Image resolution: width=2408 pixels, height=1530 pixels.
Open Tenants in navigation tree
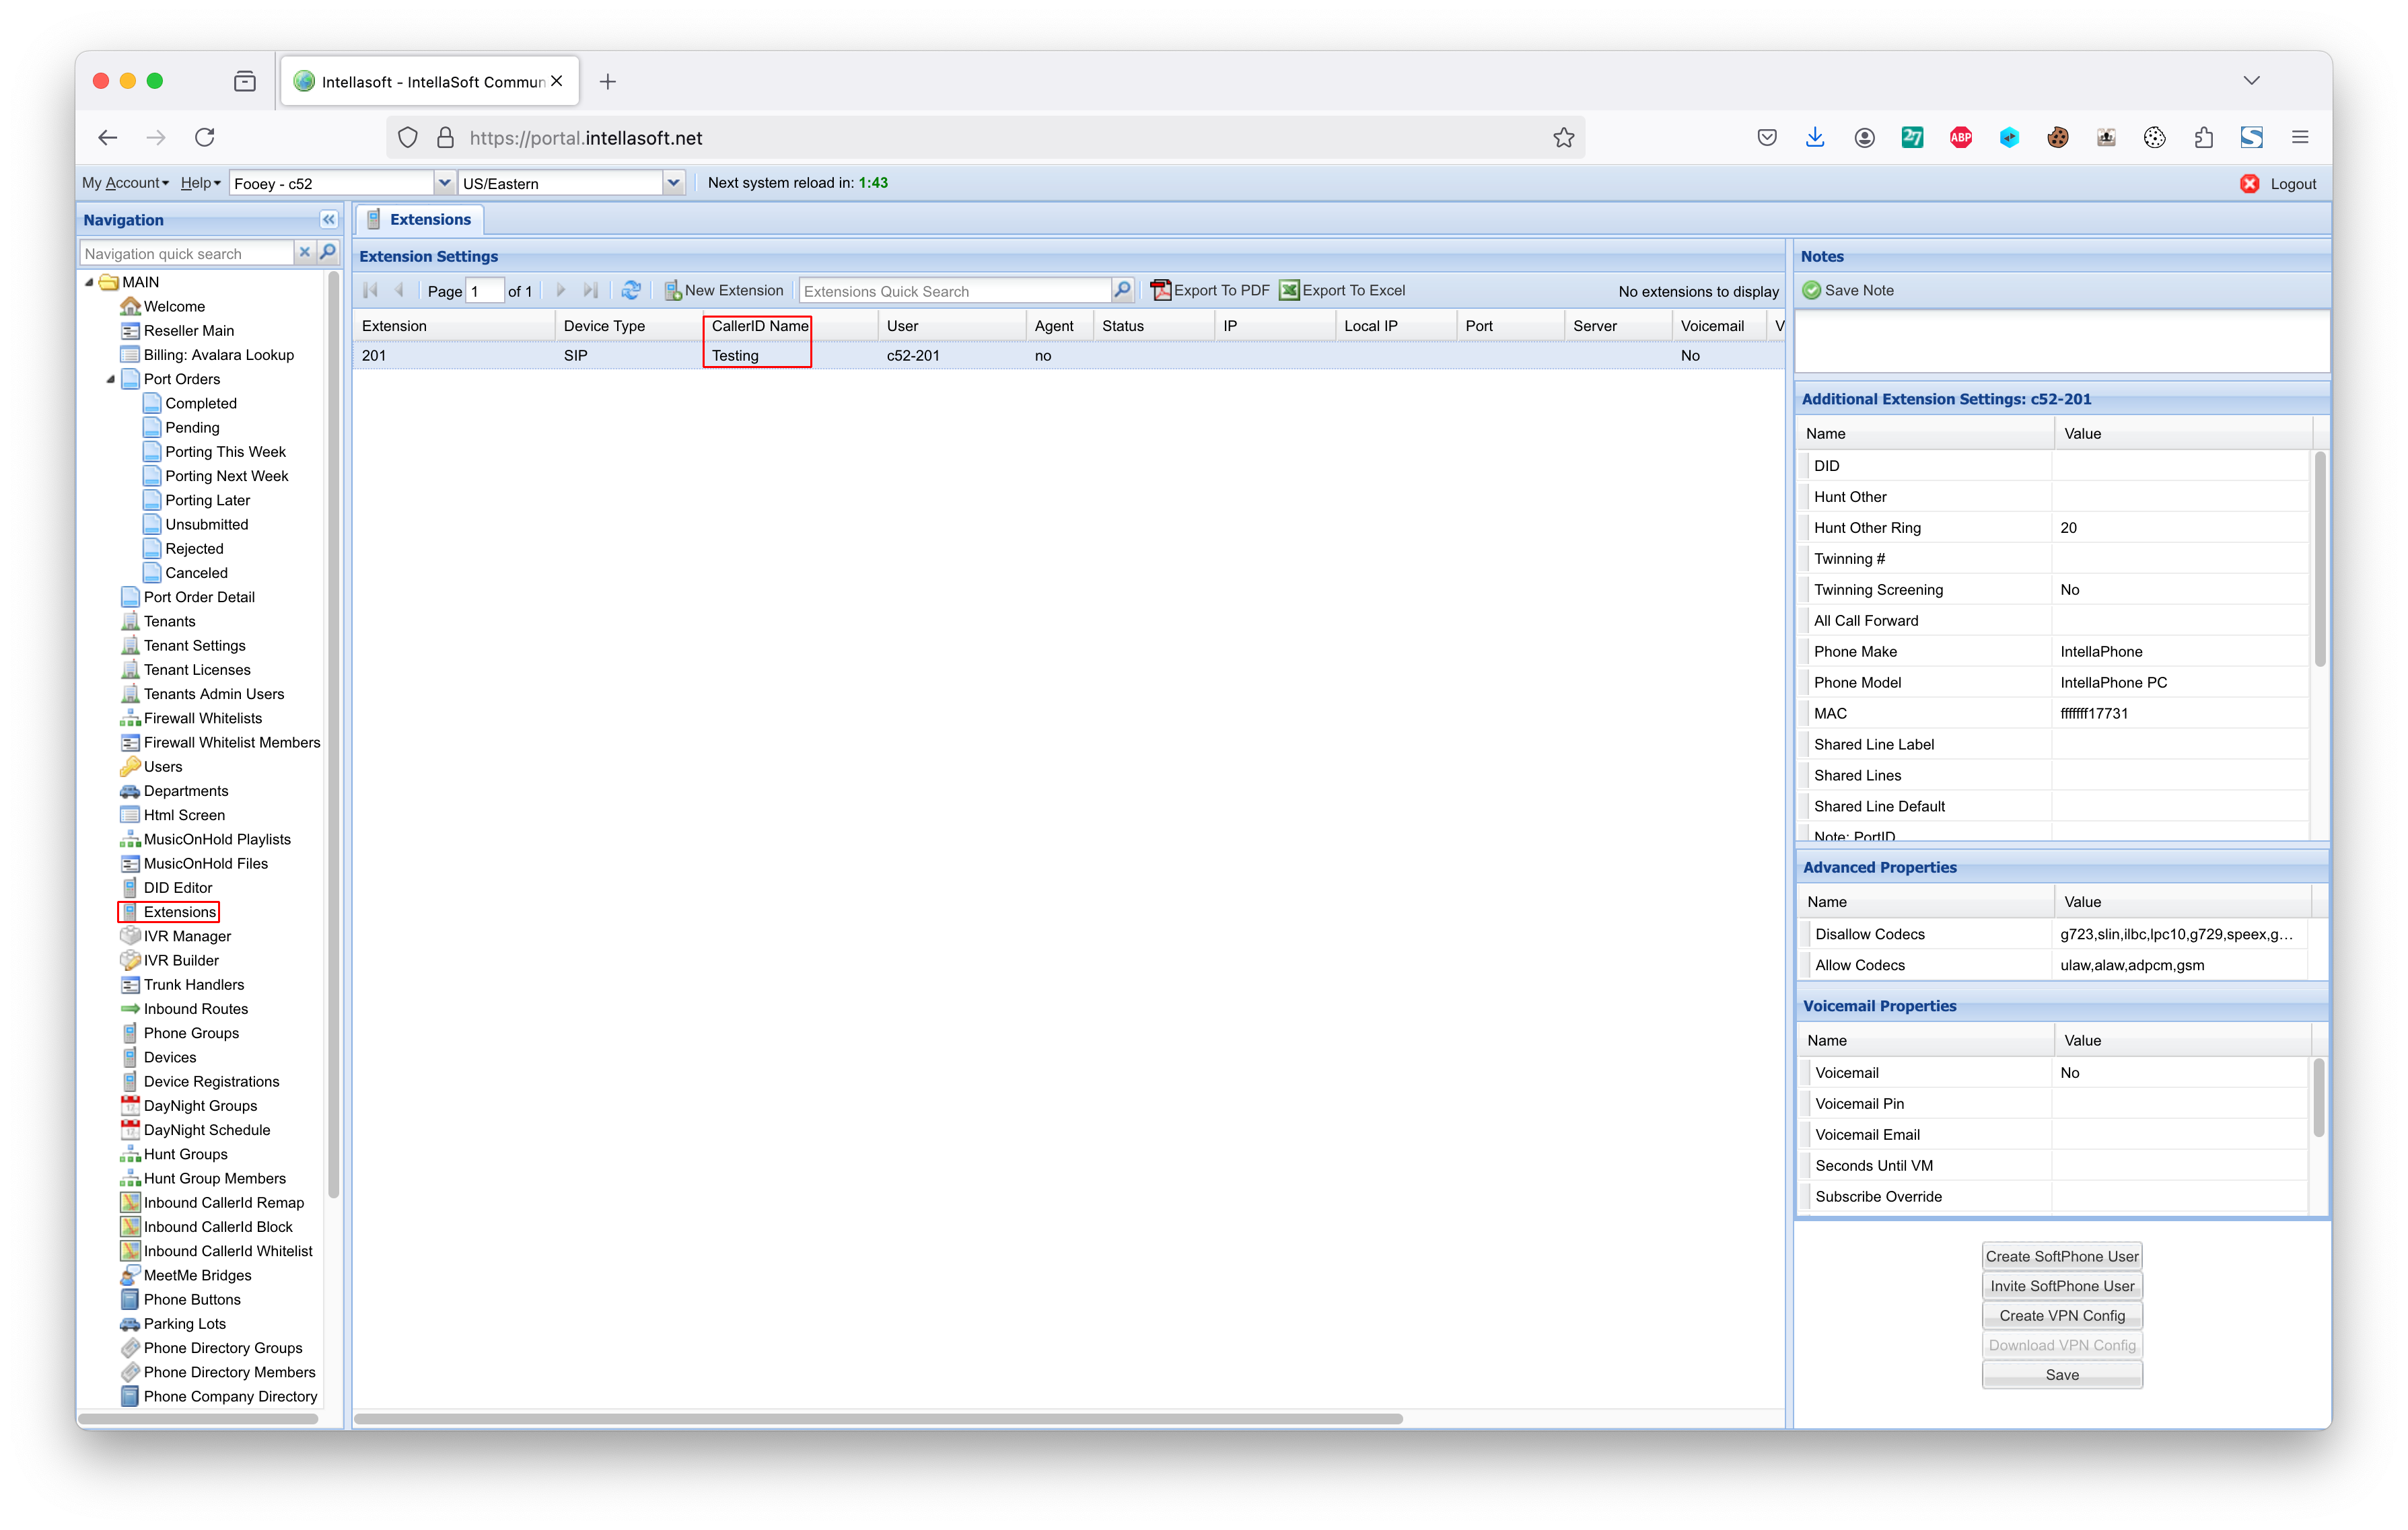pyautogui.click(x=169, y=621)
